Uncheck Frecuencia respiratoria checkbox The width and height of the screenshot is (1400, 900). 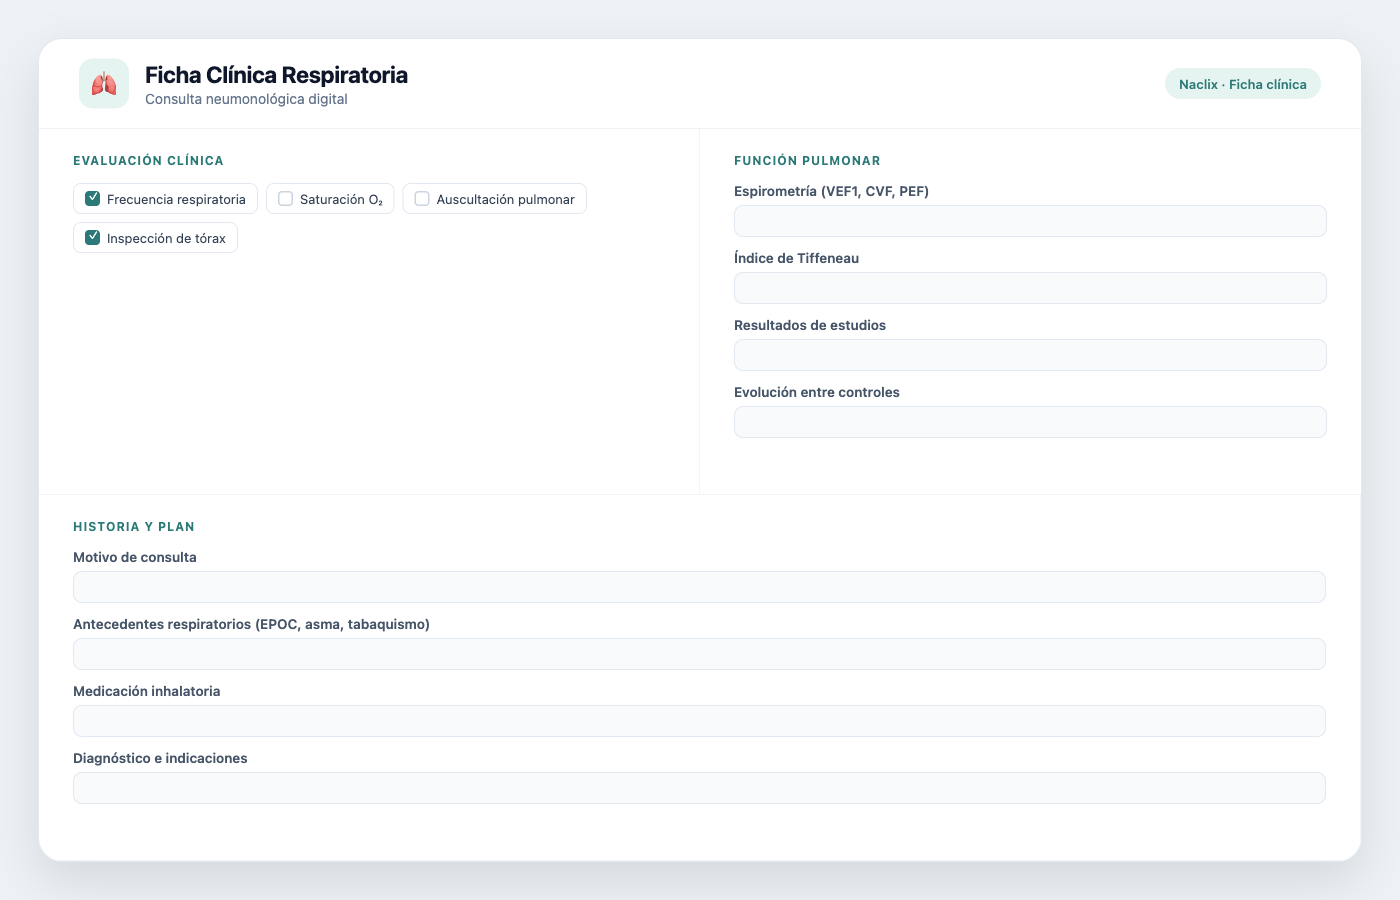click(93, 199)
